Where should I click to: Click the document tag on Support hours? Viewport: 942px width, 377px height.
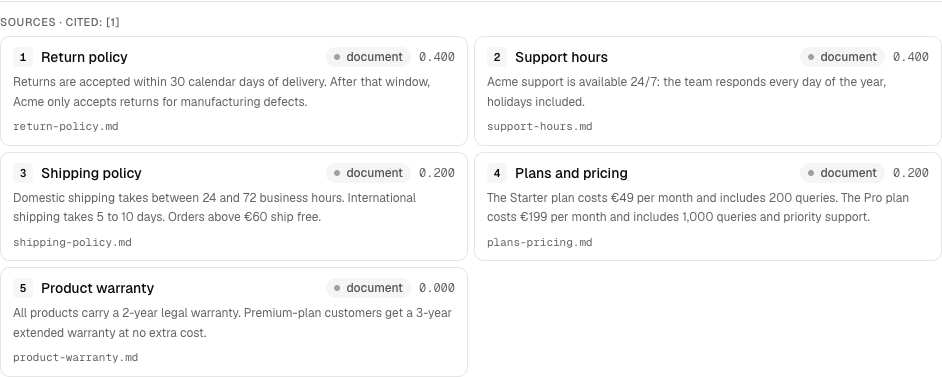click(x=842, y=57)
